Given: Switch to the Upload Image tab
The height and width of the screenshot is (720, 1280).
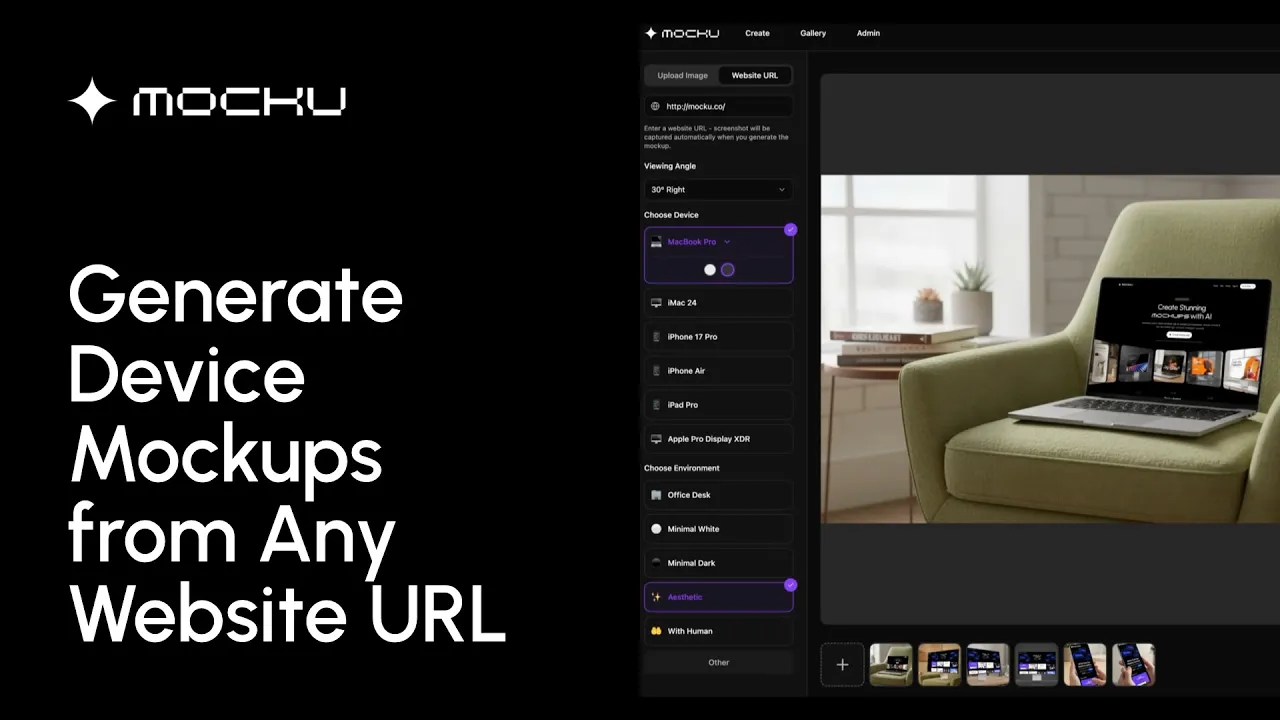Looking at the screenshot, I should pos(682,75).
